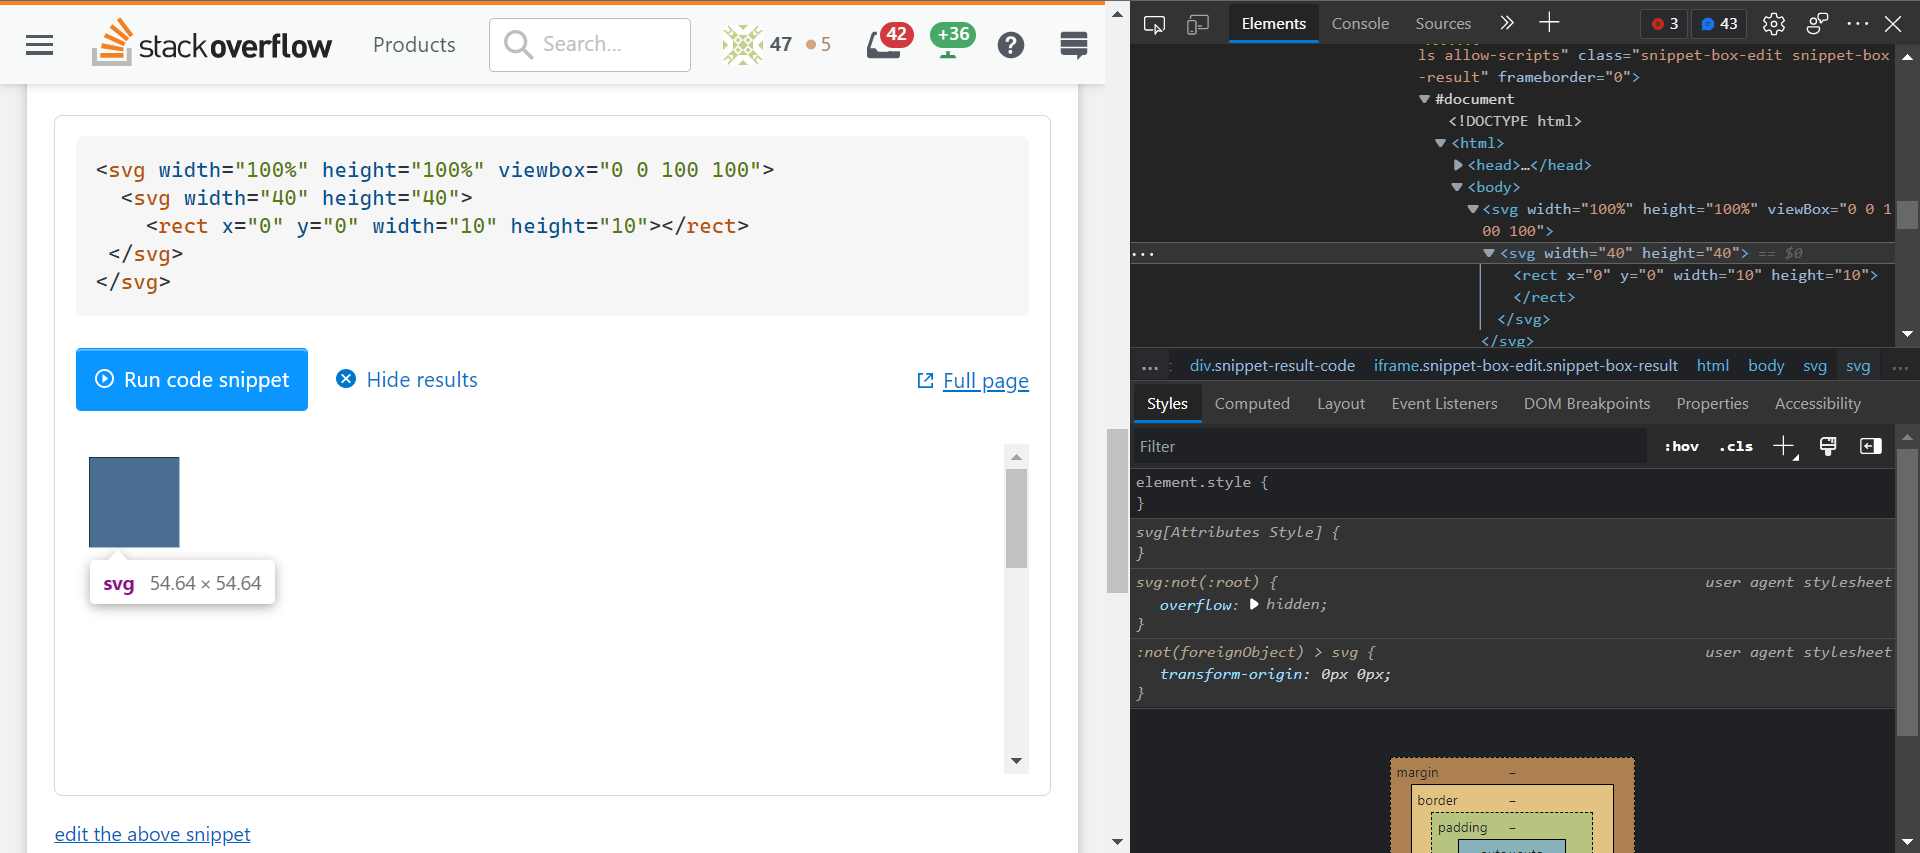Activate DevTools inspect element picker

click(x=1154, y=24)
